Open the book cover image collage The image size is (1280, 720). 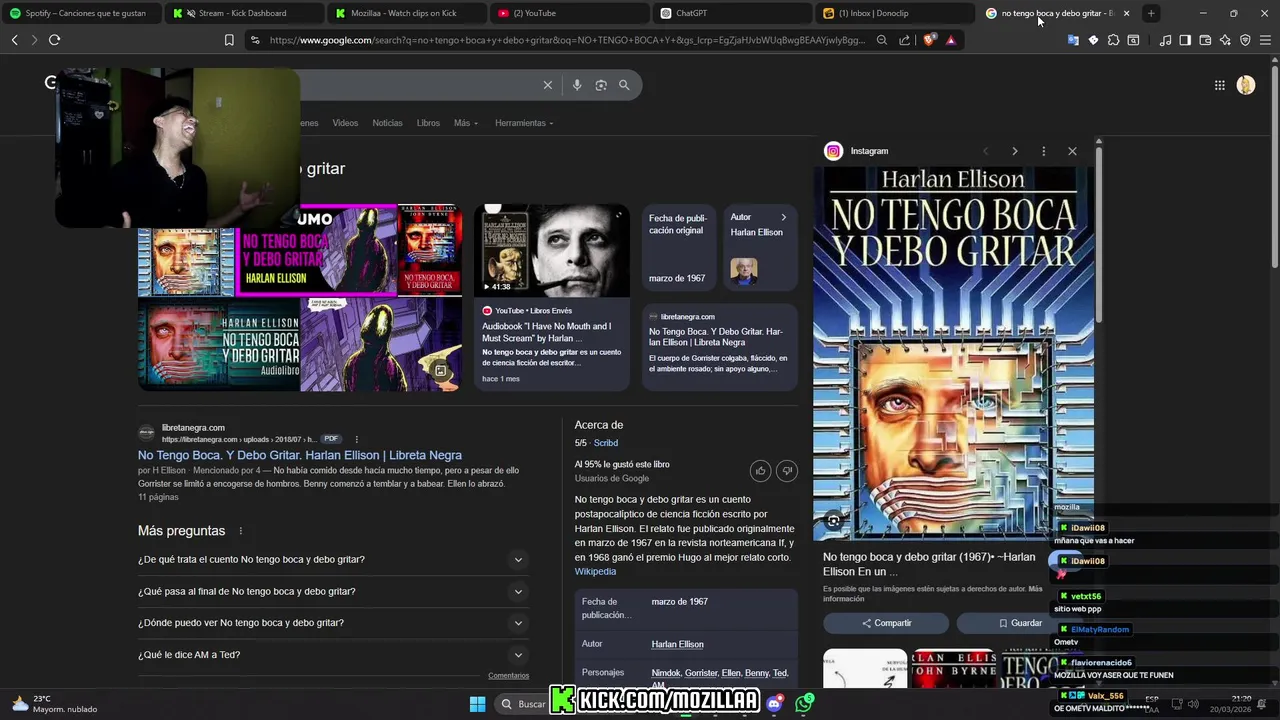[300, 298]
